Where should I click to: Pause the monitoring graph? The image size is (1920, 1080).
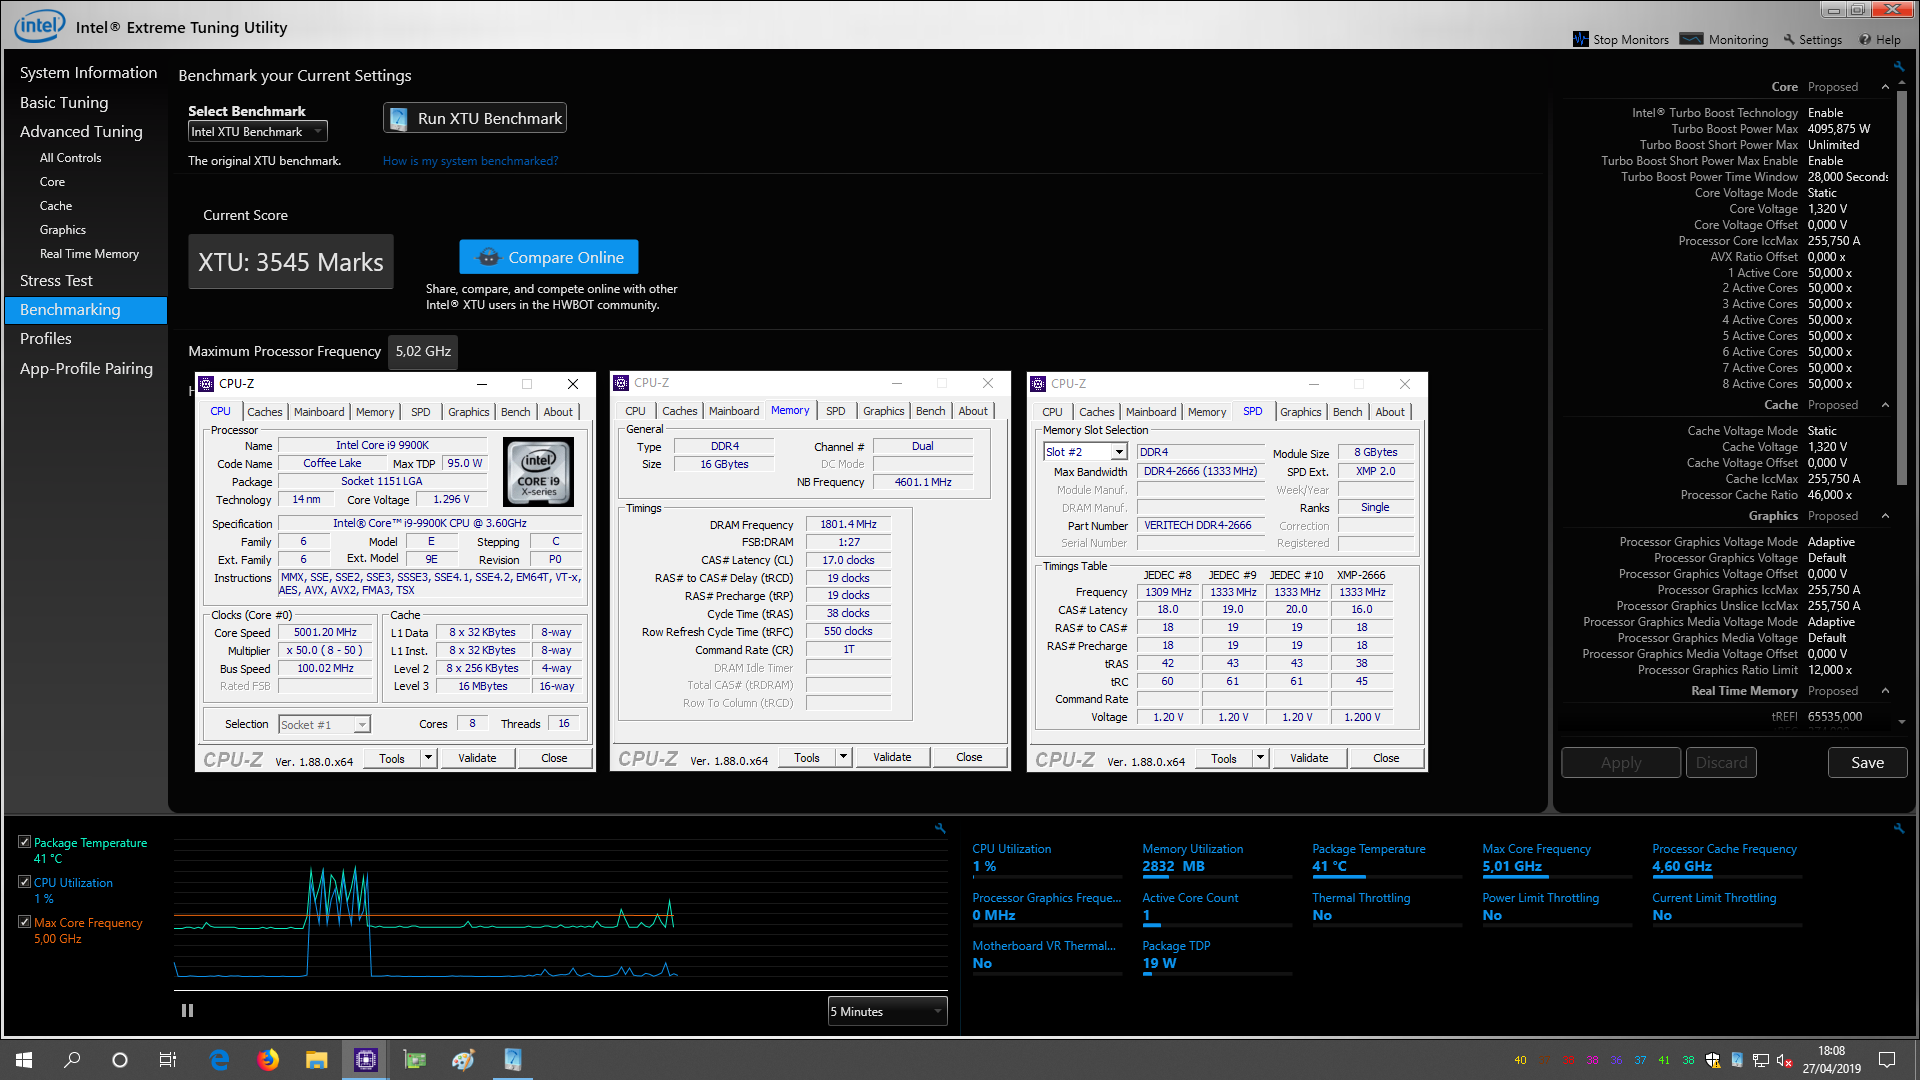[x=187, y=1011]
